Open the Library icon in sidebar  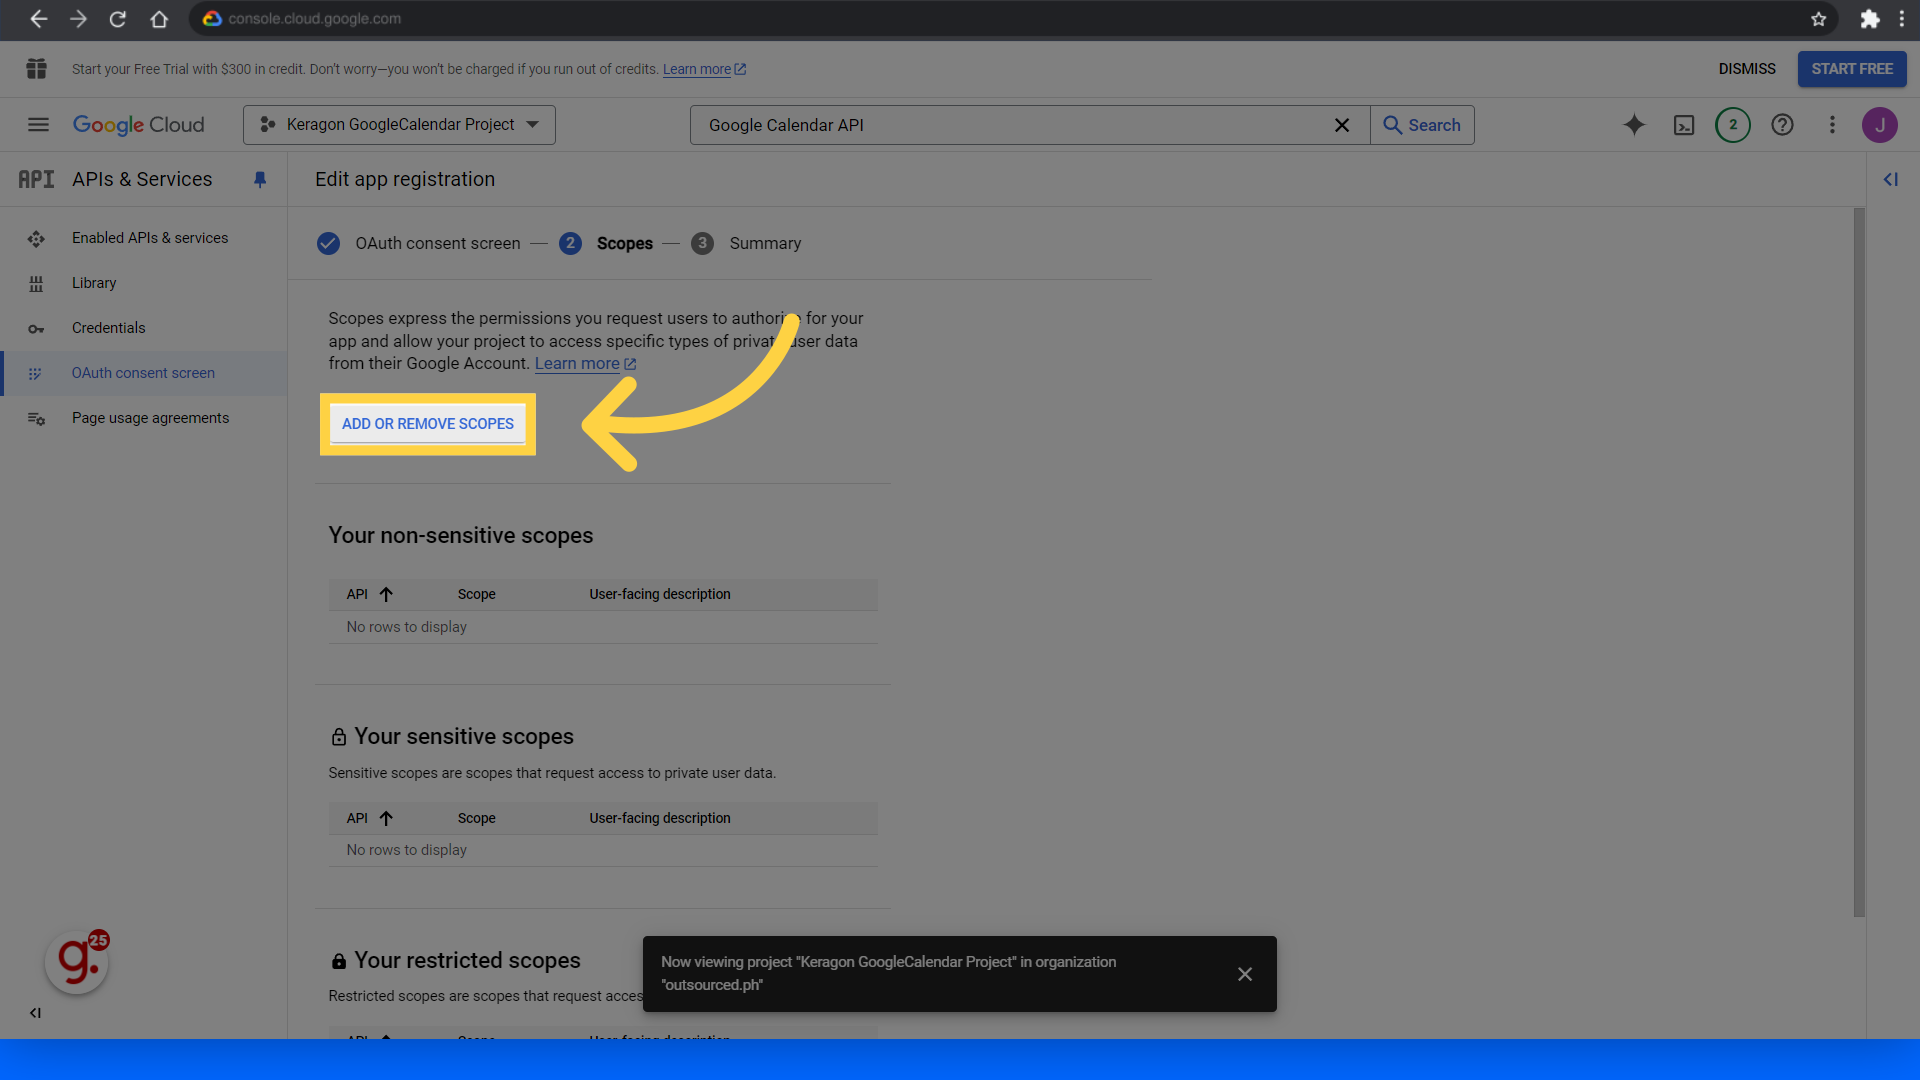(36, 283)
